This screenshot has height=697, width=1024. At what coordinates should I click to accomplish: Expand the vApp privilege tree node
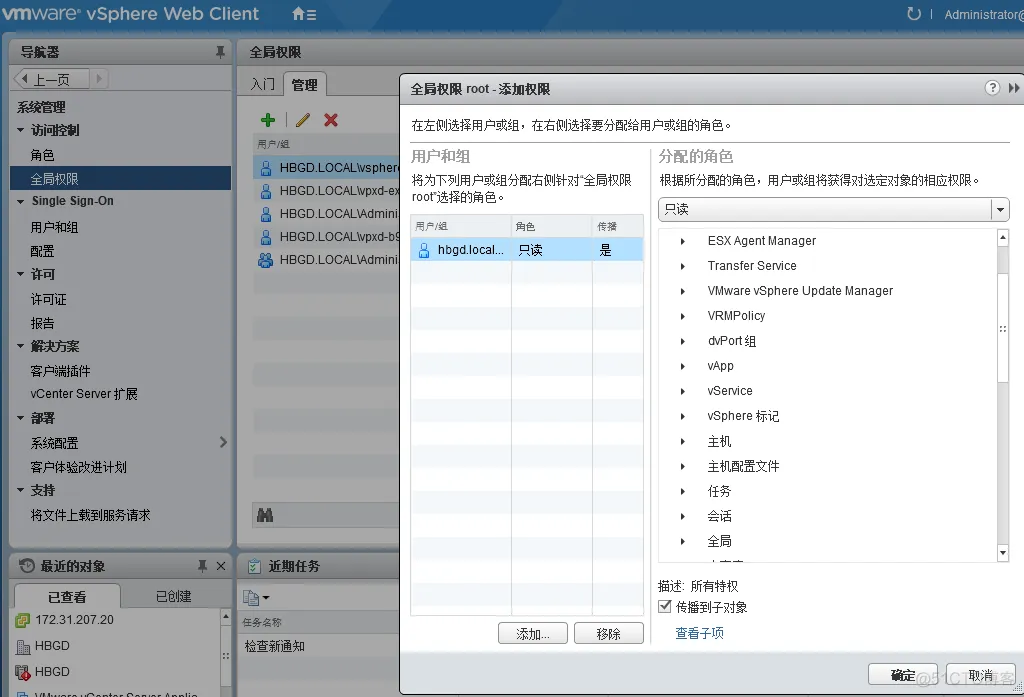click(x=683, y=366)
